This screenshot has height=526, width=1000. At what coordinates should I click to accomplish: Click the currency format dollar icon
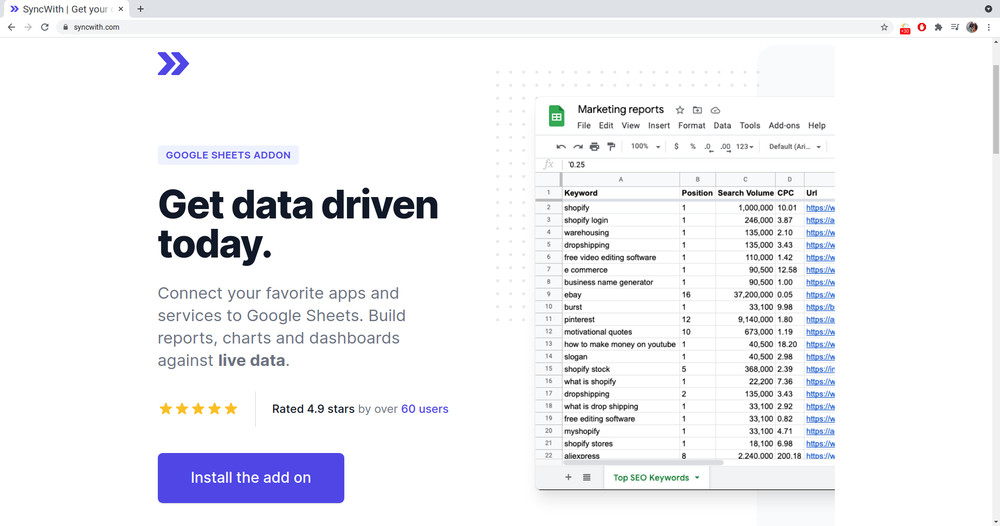[676, 147]
